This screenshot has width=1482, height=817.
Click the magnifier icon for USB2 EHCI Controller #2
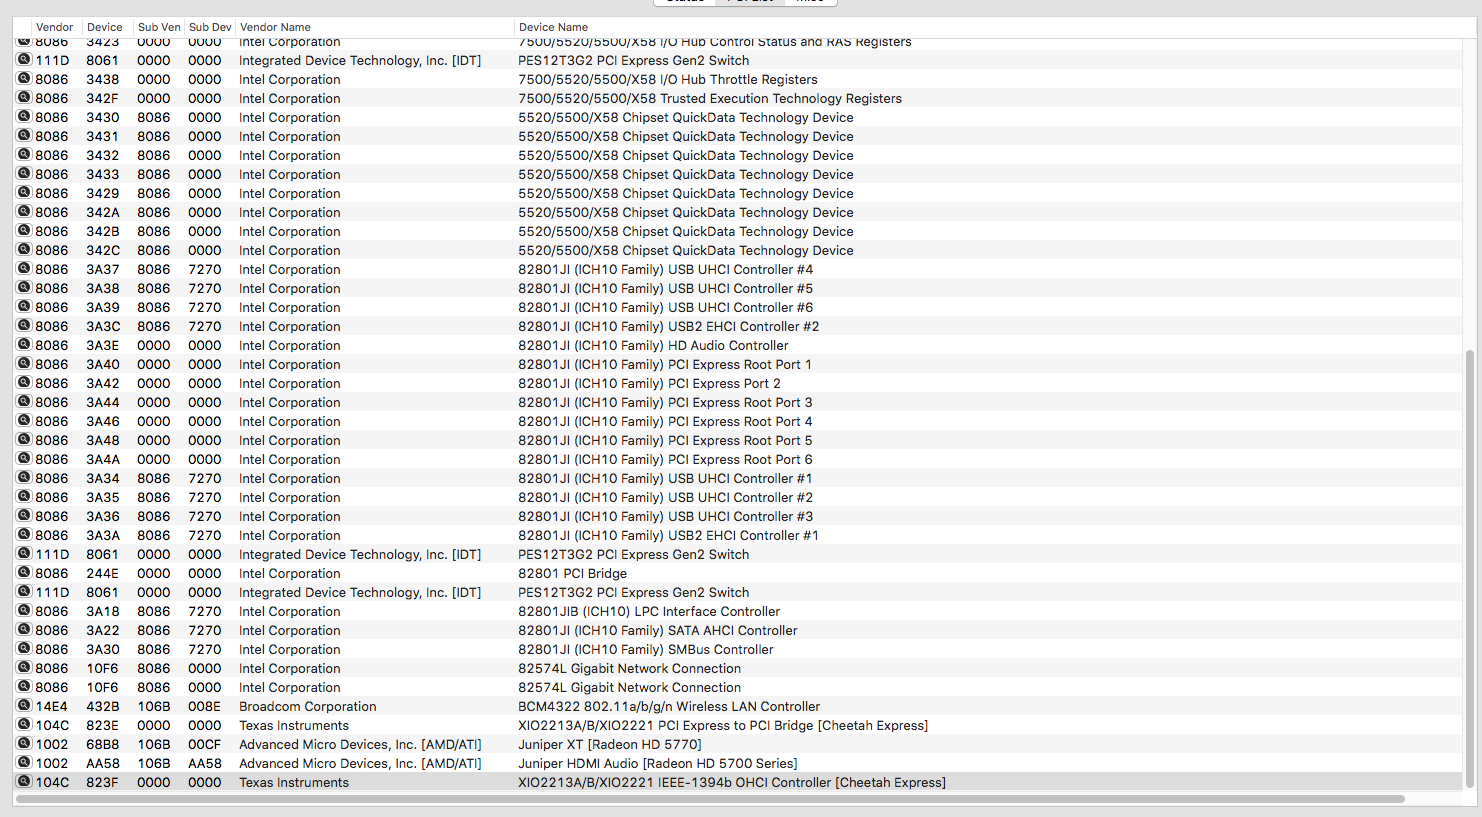click(x=24, y=325)
